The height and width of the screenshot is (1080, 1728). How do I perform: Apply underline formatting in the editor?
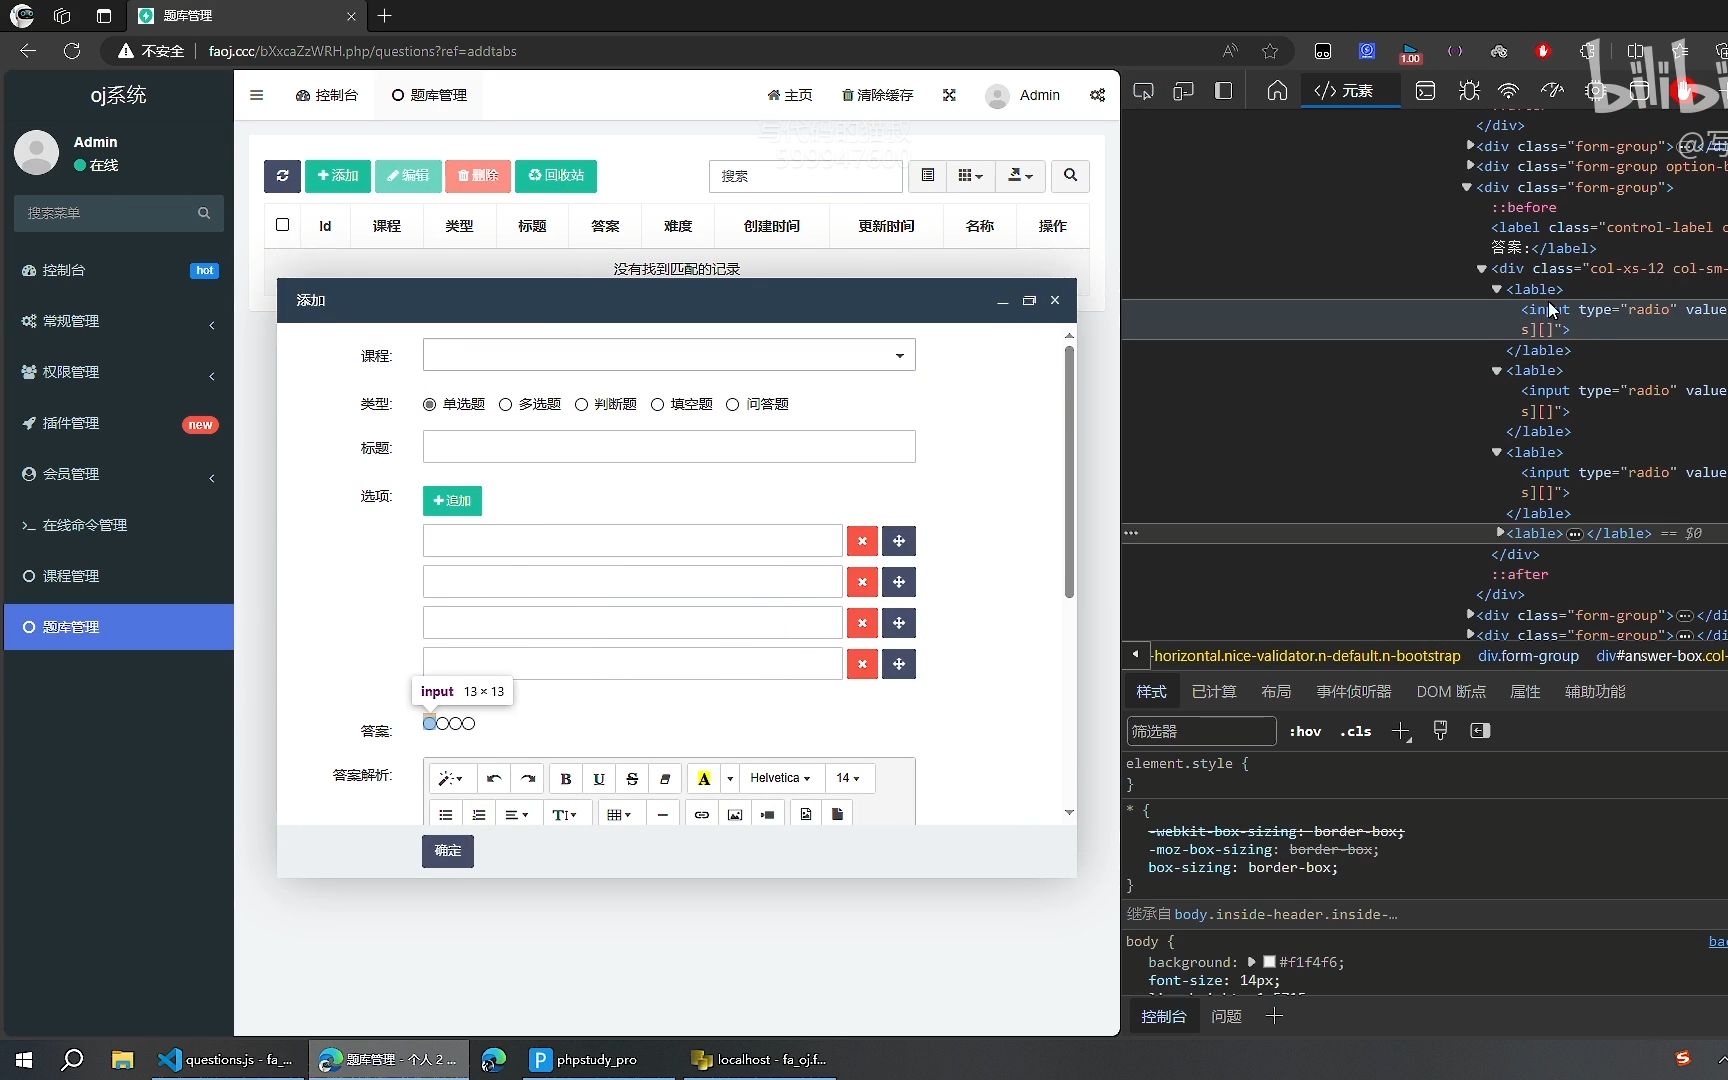(x=598, y=779)
